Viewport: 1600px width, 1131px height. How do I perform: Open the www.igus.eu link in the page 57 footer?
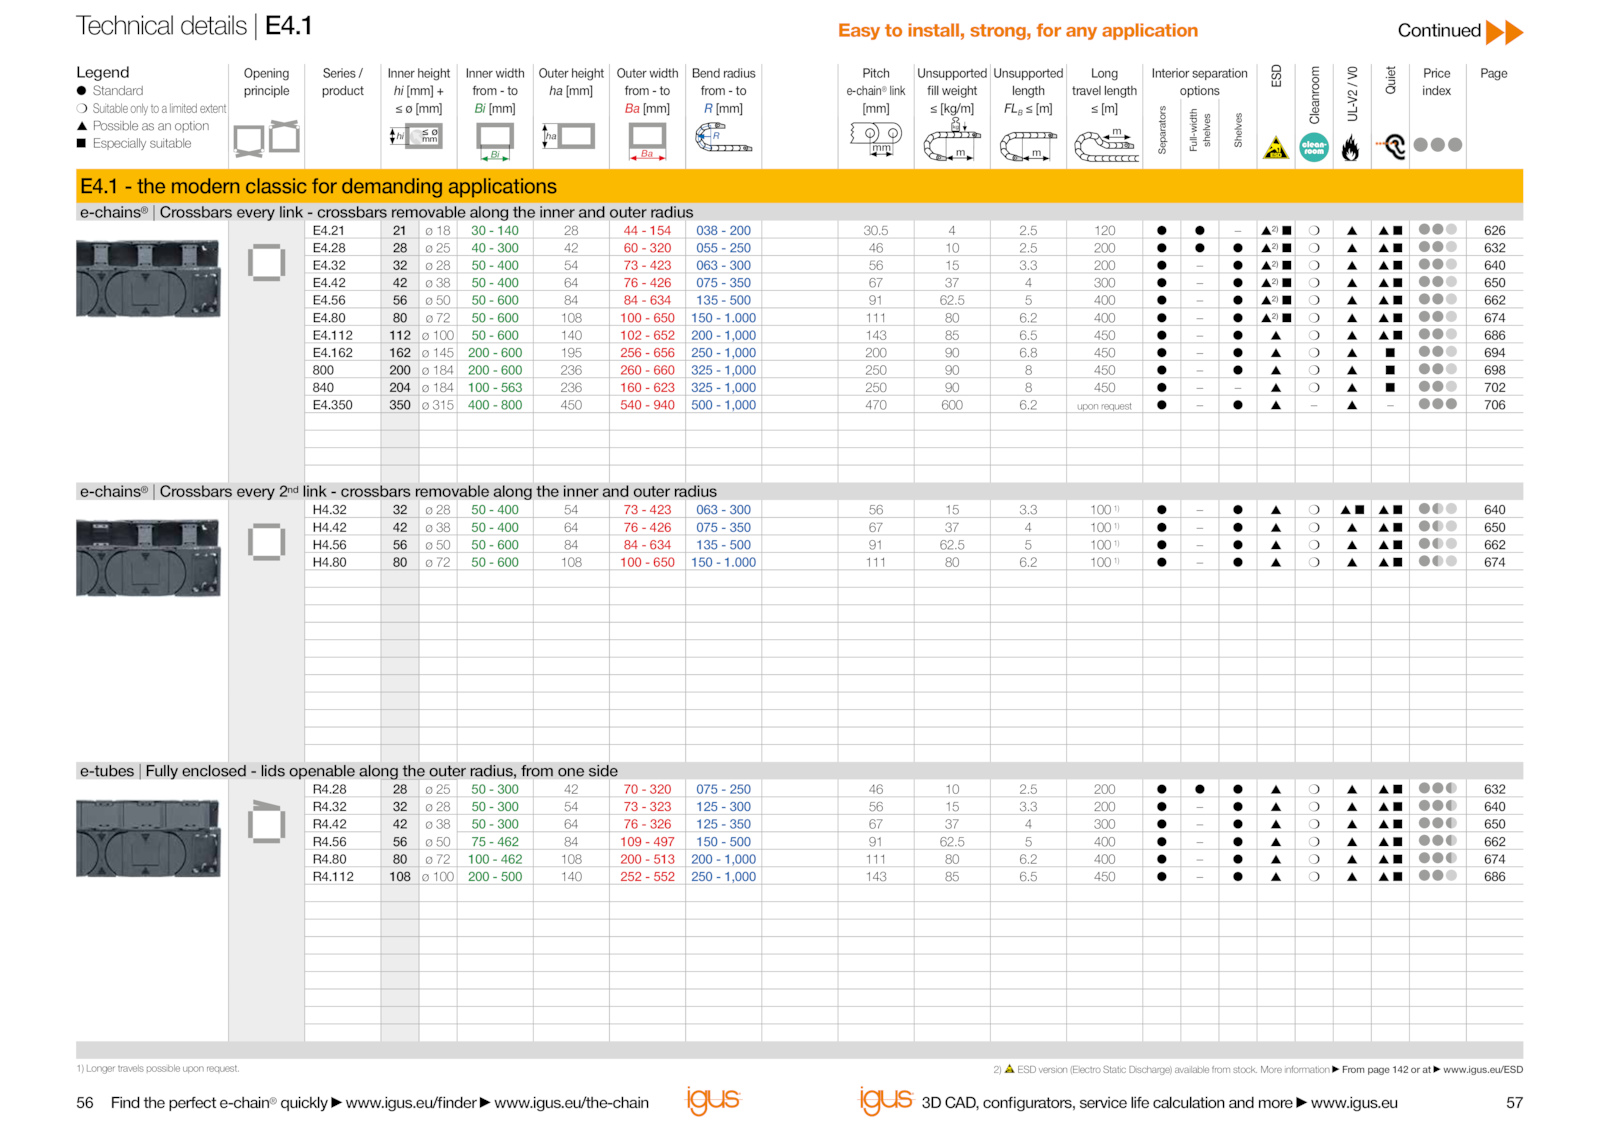[x=1354, y=1102]
